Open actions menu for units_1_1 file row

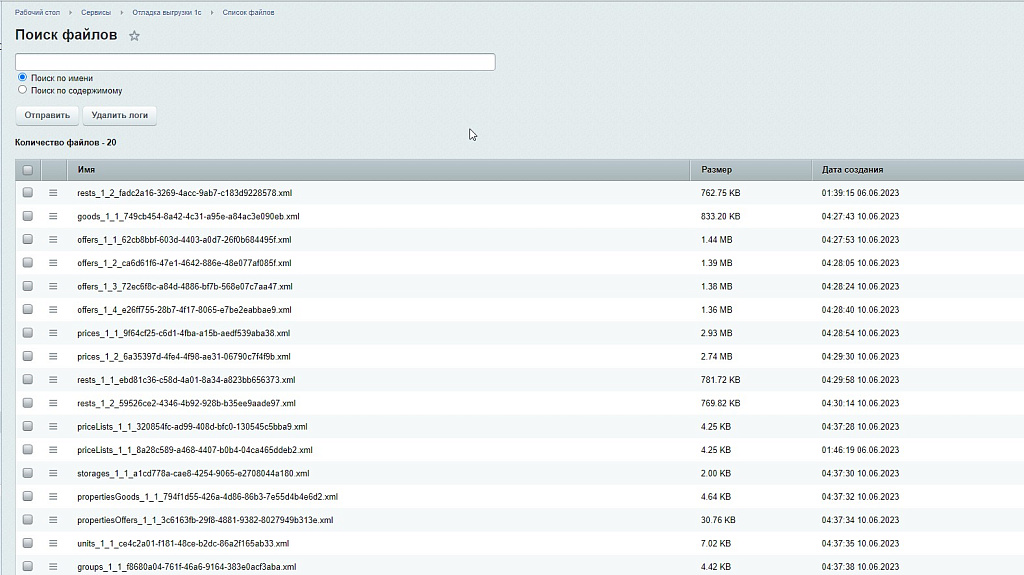coord(54,544)
